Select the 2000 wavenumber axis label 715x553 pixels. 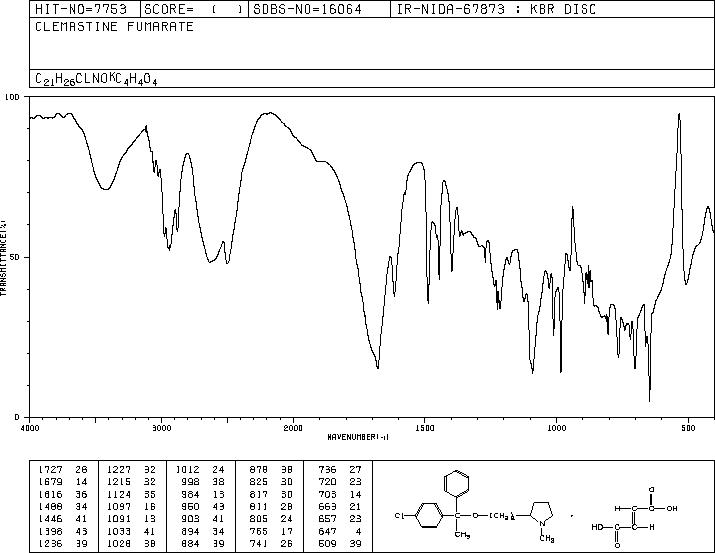click(293, 428)
